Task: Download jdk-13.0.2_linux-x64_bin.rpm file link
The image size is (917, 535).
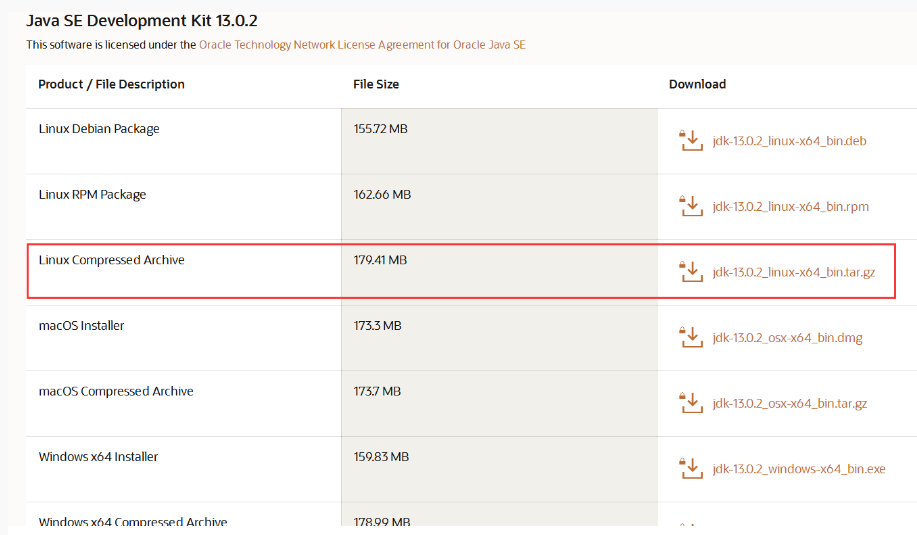Action: (x=790, y=207)
